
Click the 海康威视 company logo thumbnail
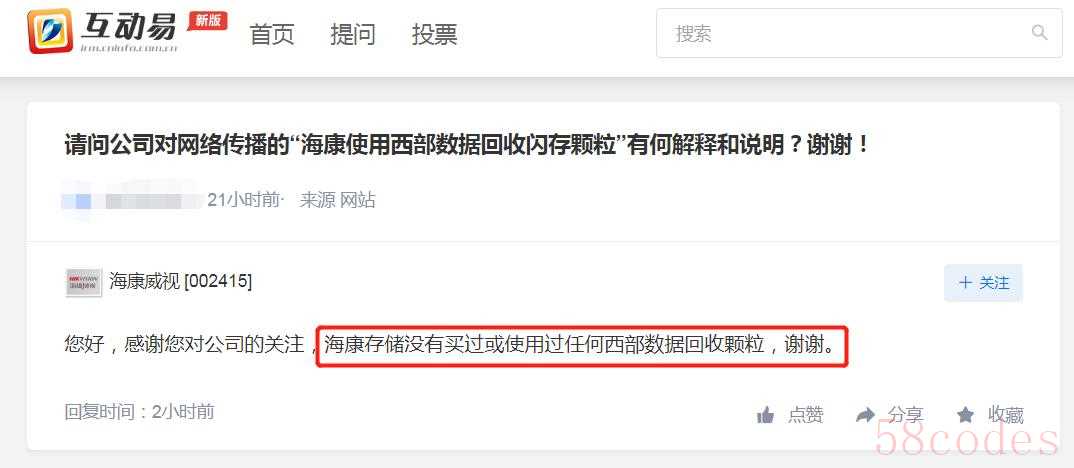[x=84, y=282]
